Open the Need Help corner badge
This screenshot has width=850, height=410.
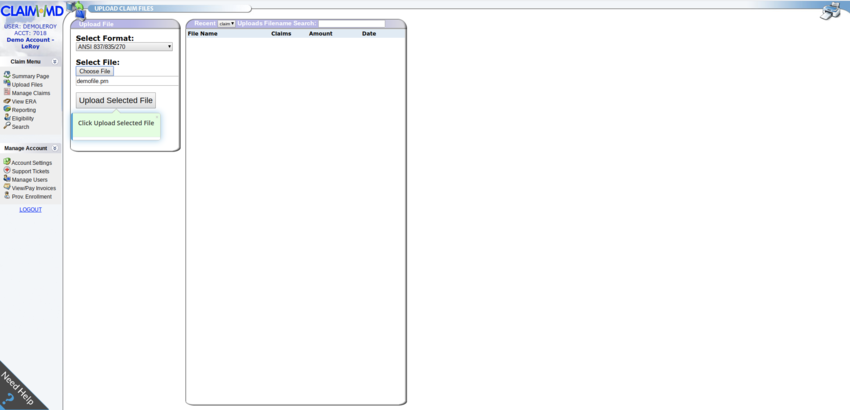pyautogui.click(x=15, y=390)
